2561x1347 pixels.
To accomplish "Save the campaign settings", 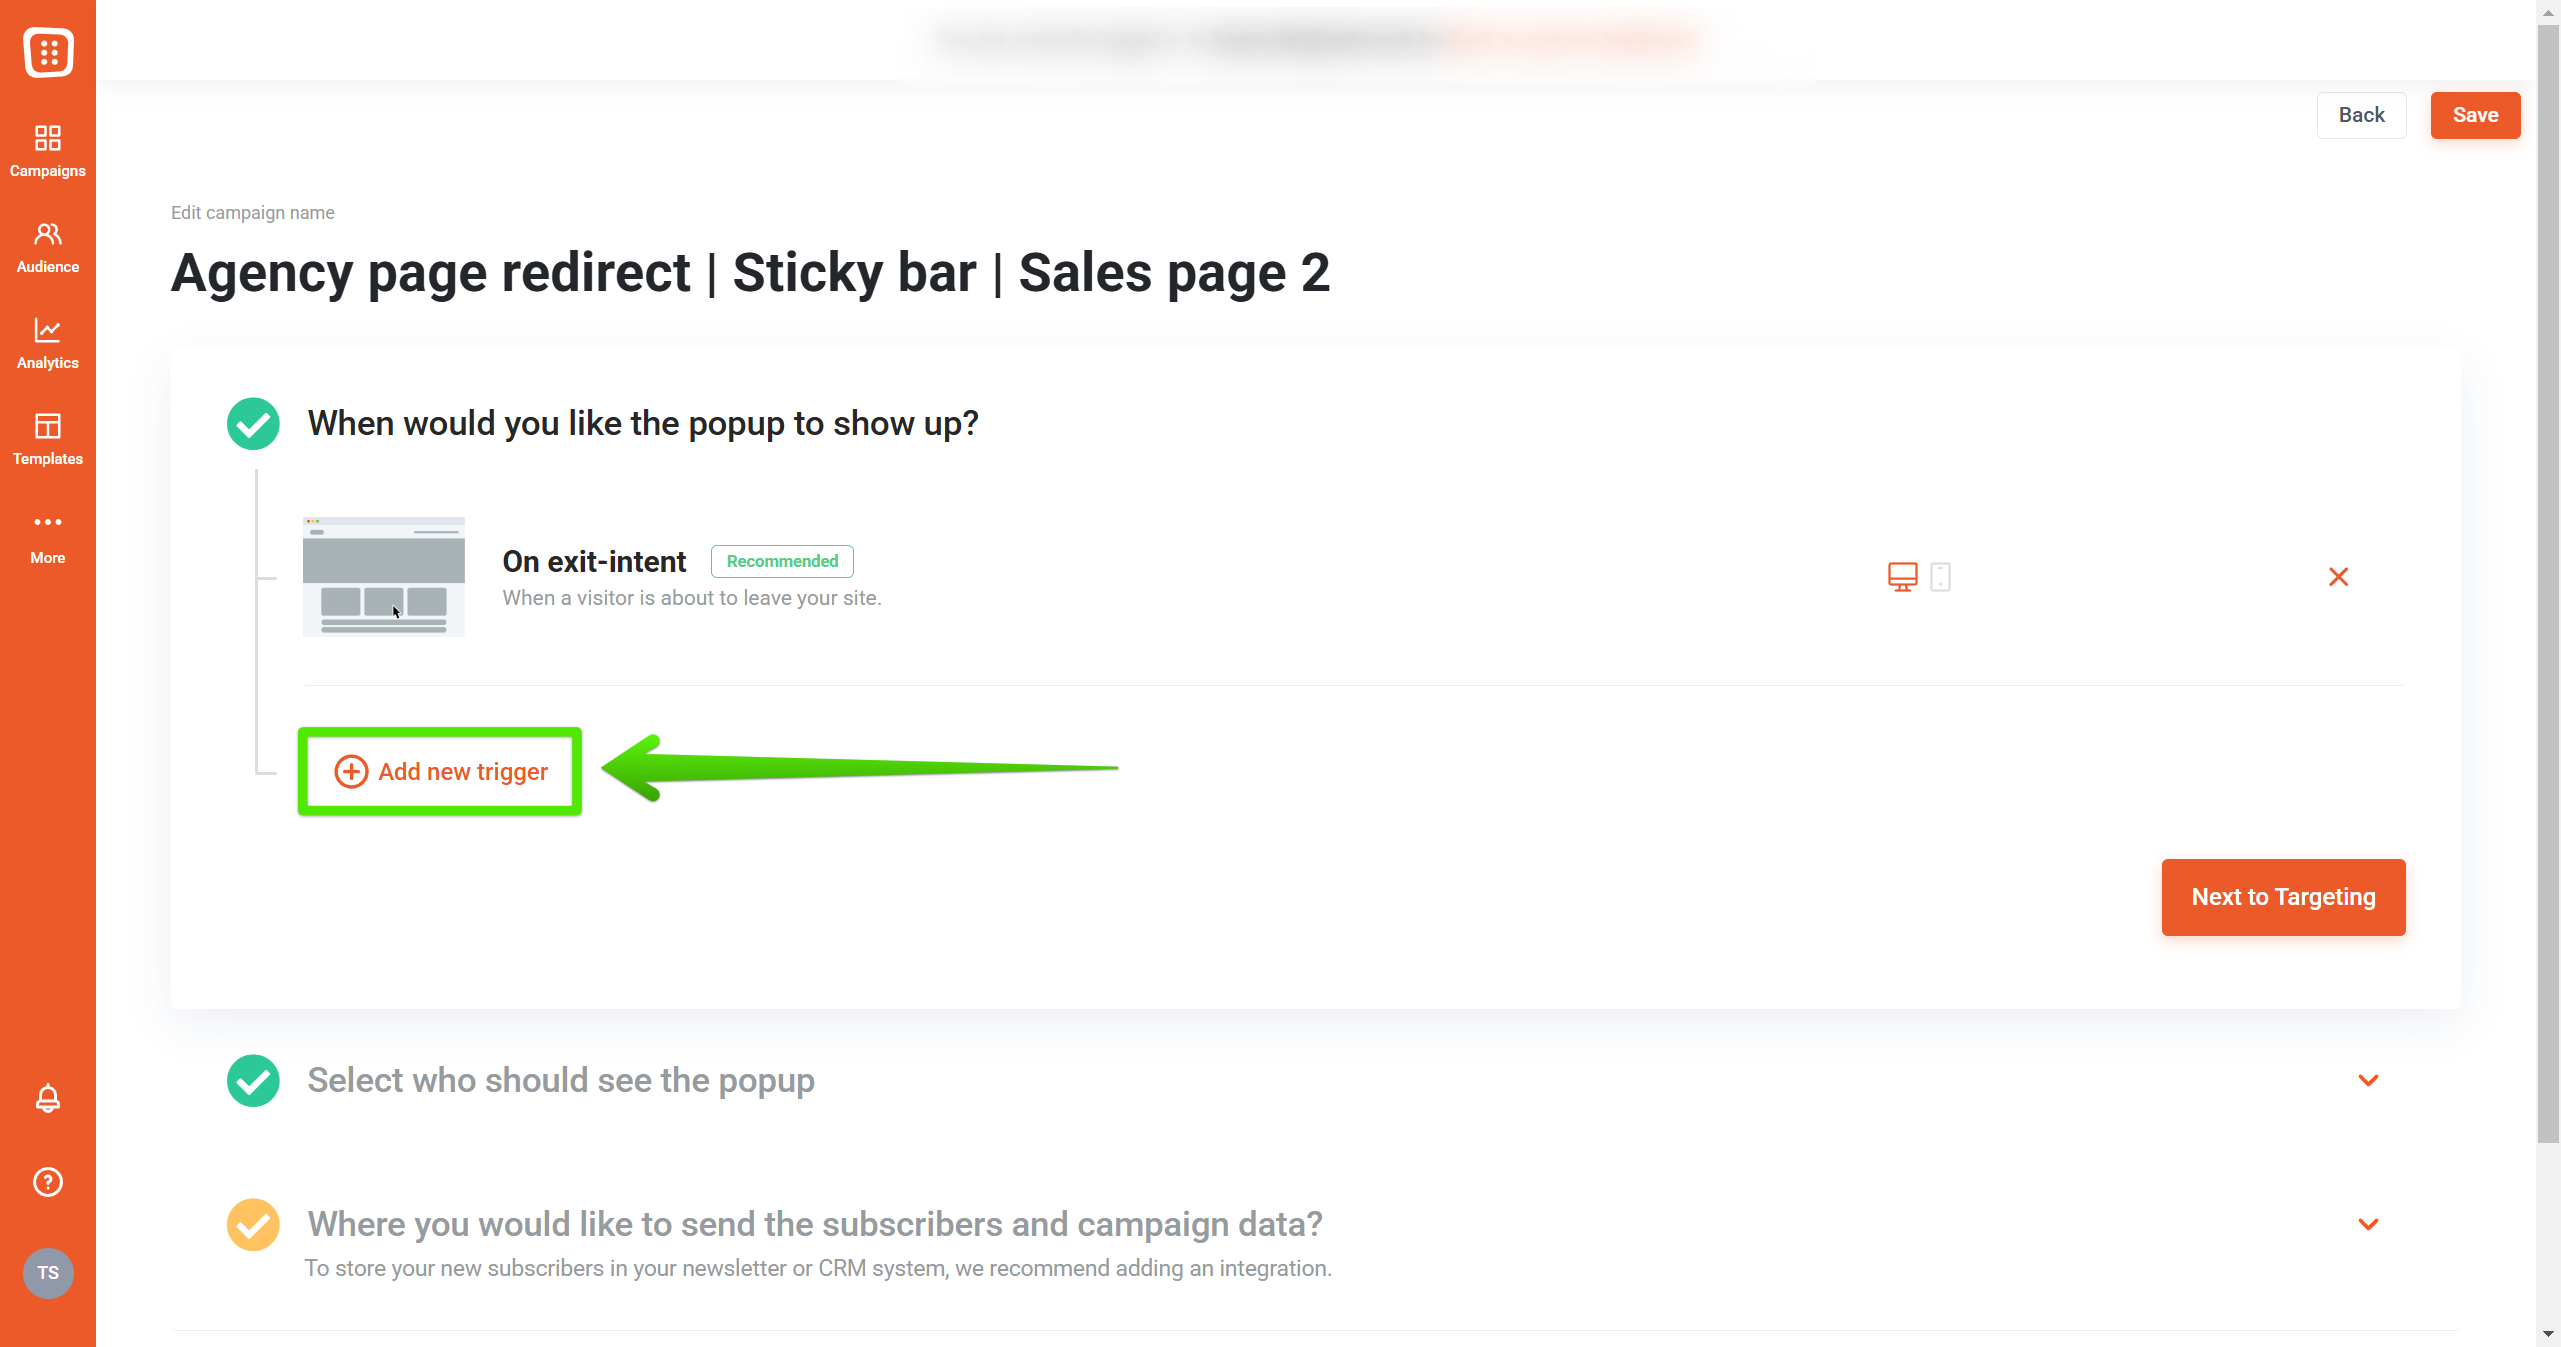I will click(2475, 115).
